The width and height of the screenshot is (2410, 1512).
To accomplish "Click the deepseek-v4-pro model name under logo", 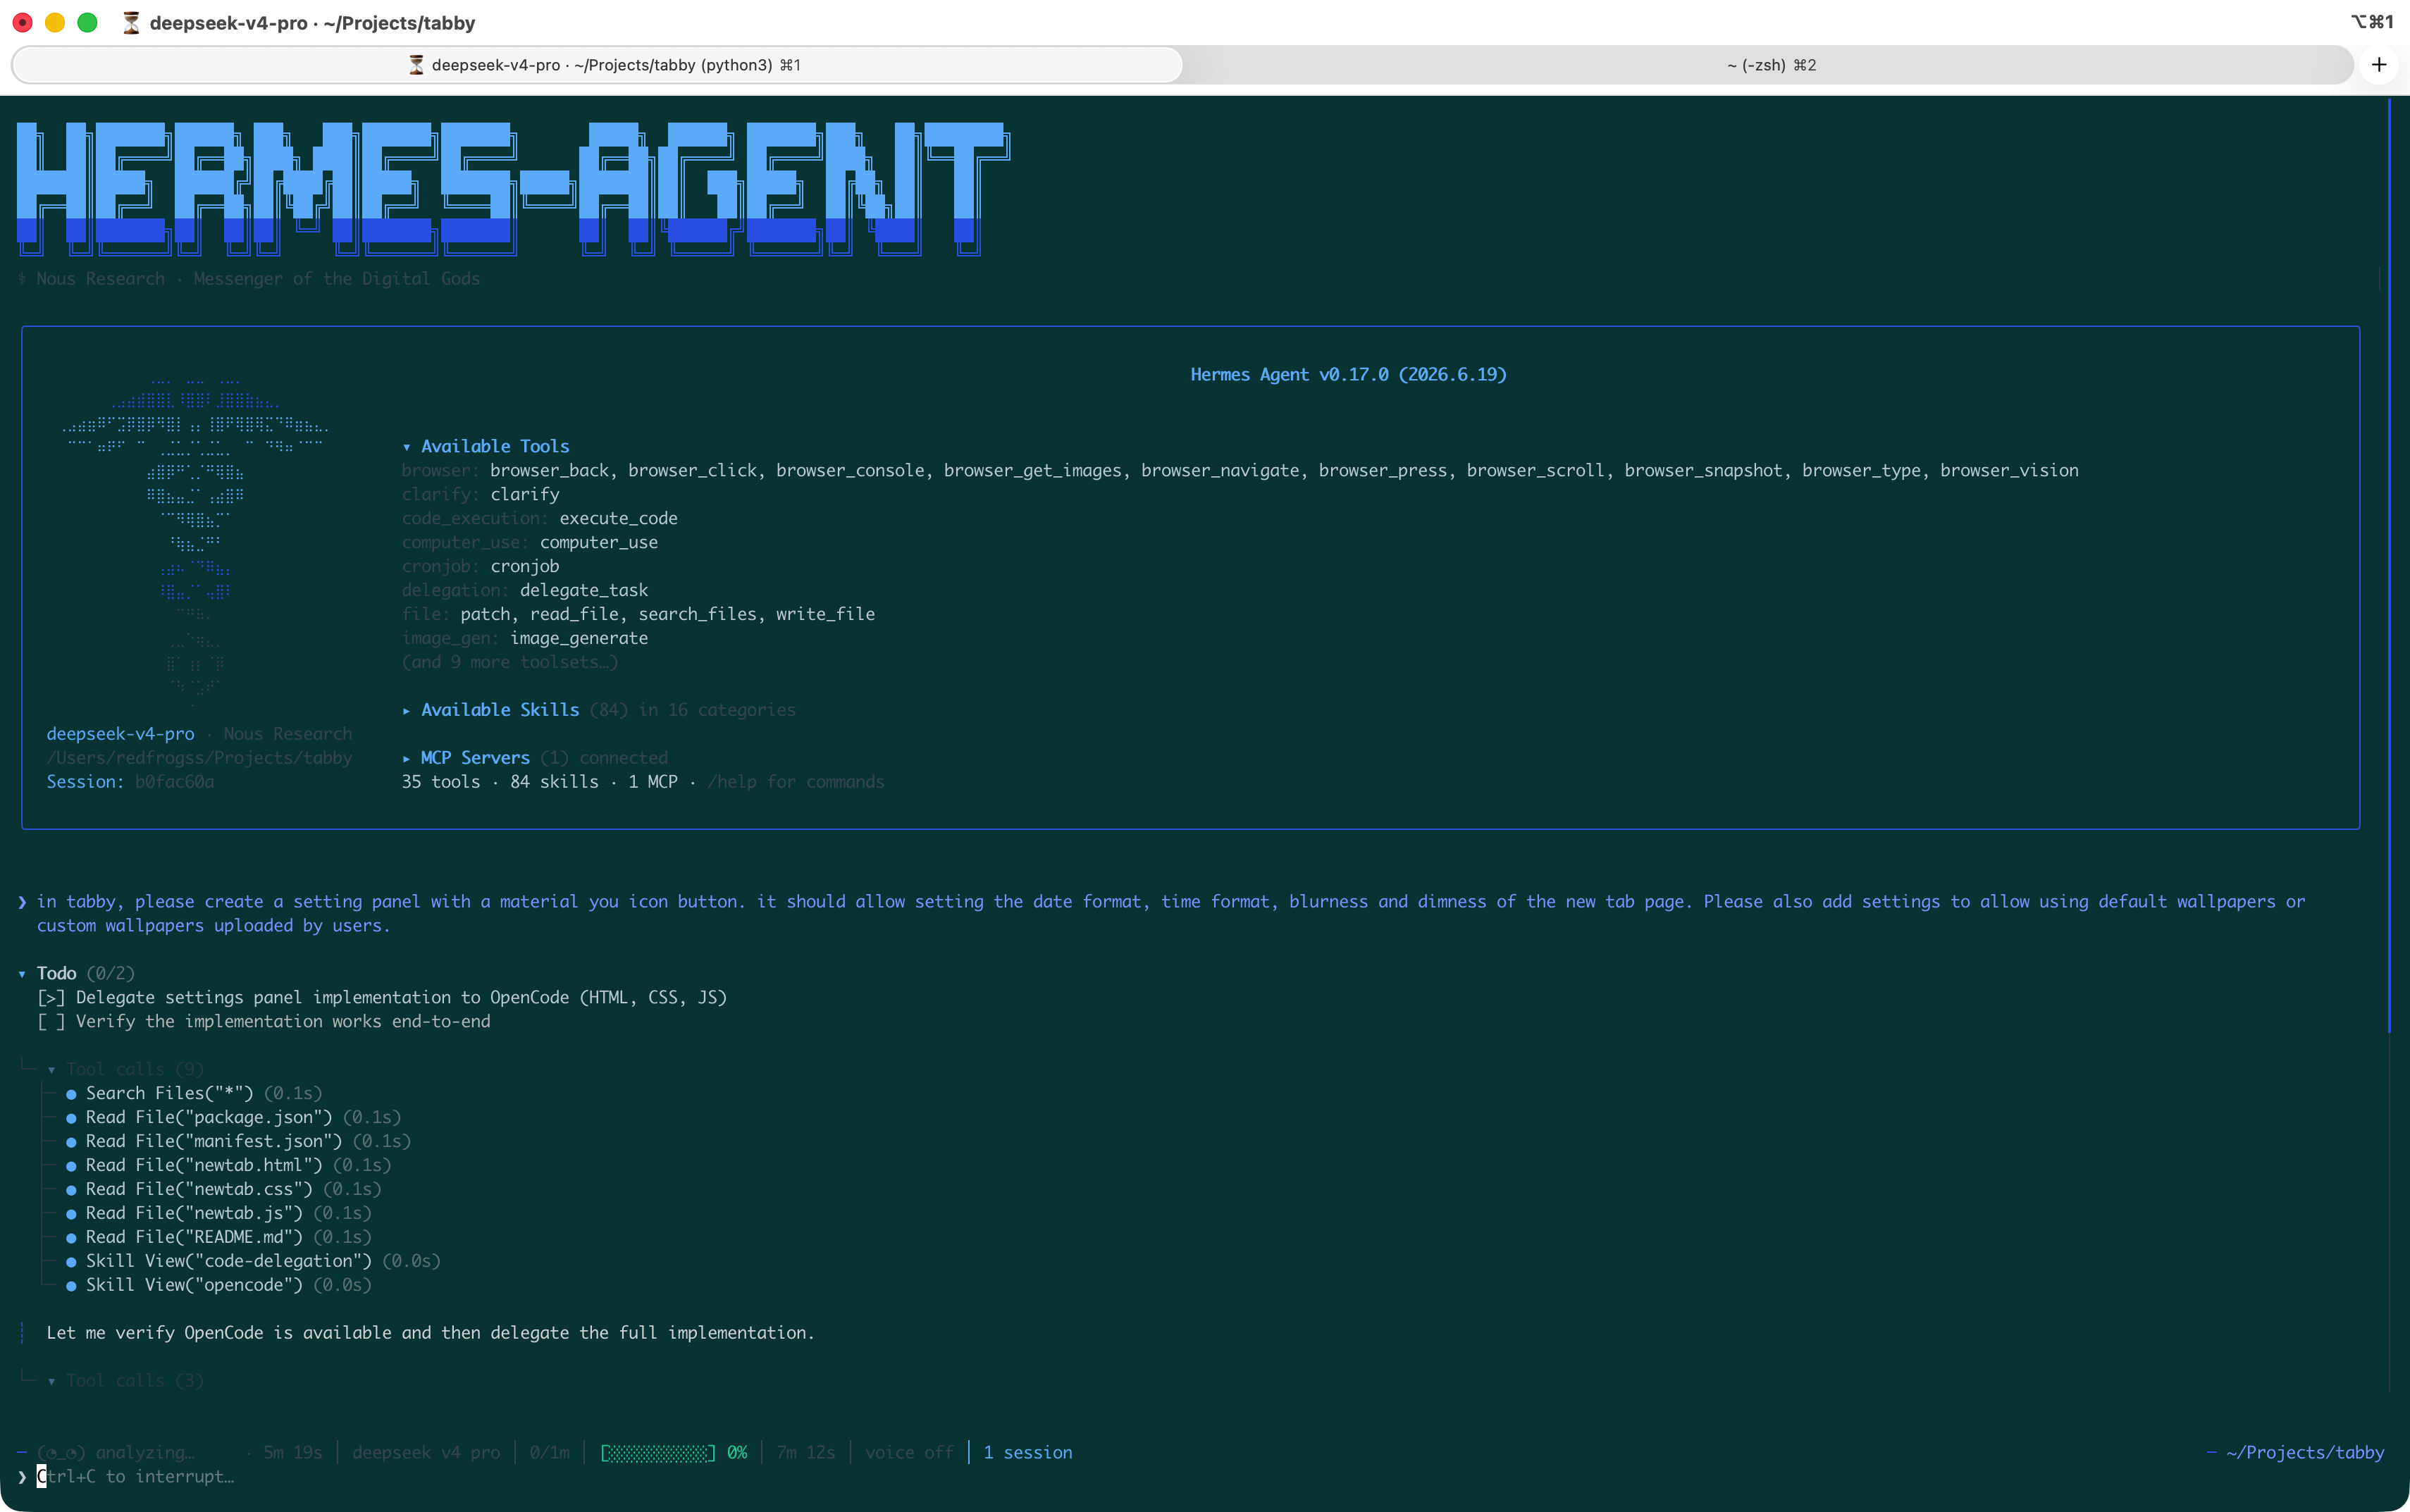I will tap(120, 734).
